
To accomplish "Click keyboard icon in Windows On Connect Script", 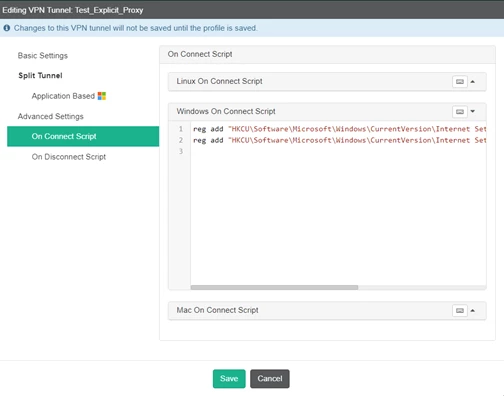I will tap(460, 112).
